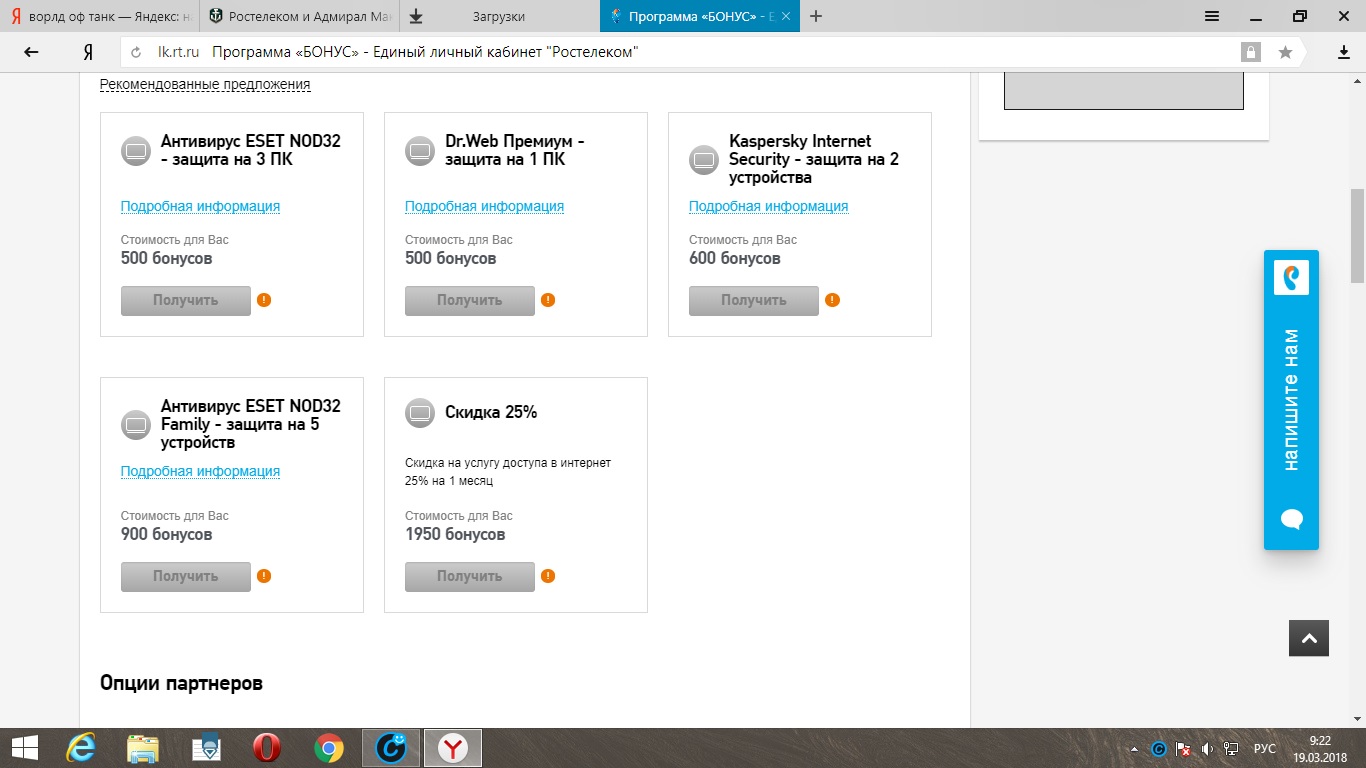Switch to the ворлд оф танк Яндекс tab
1366x768 pixels.
(x=100, y=16)
